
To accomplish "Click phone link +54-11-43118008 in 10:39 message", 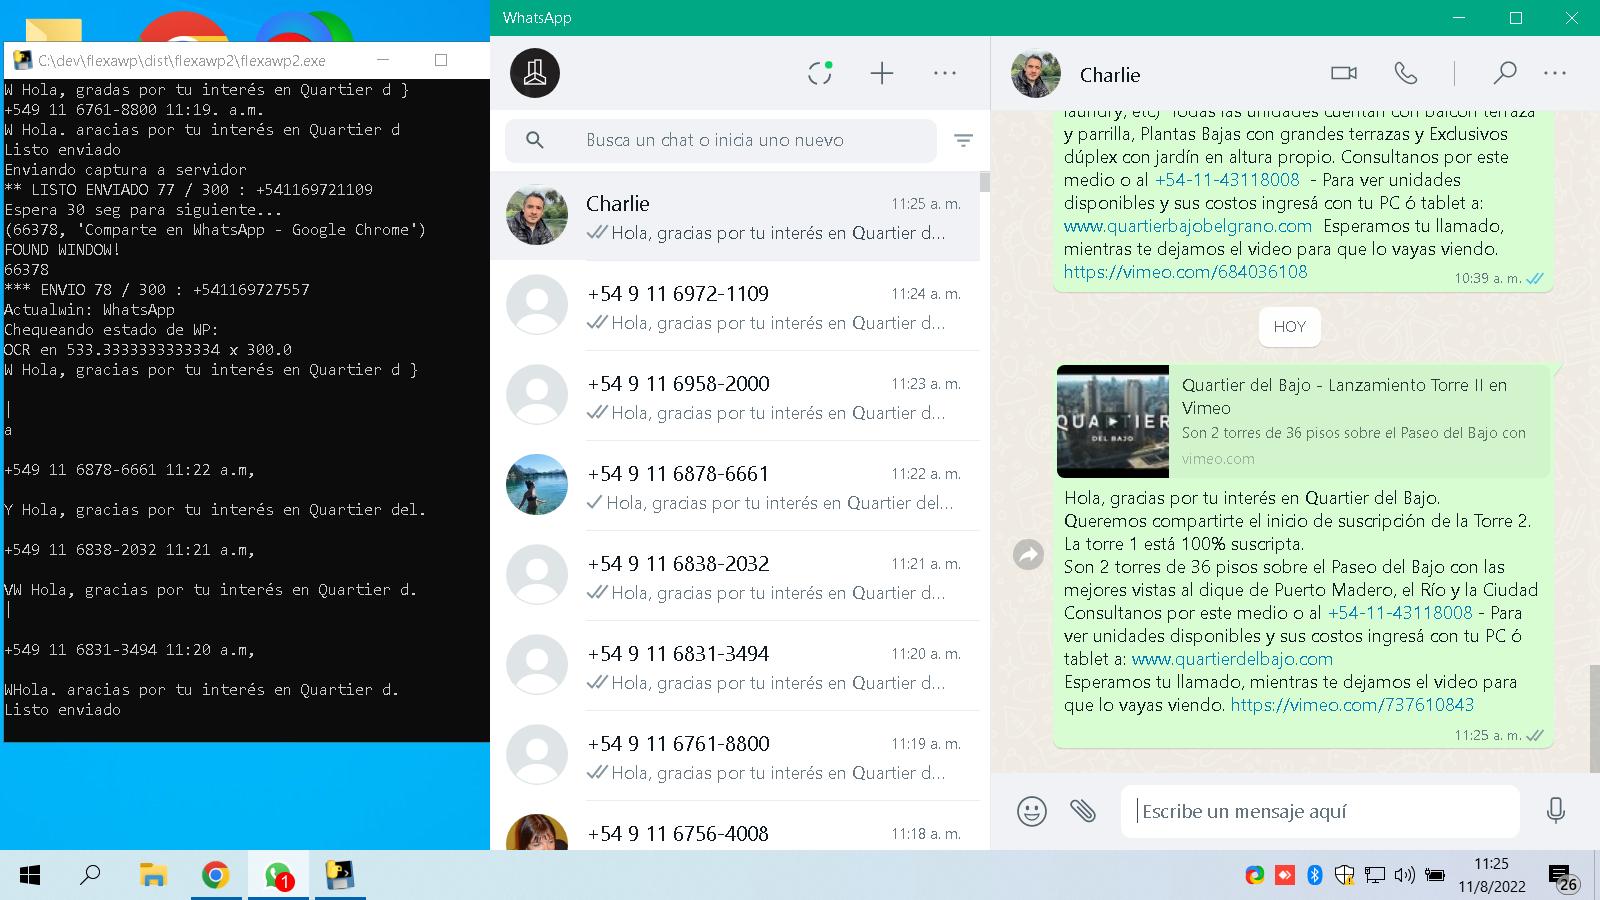I will click(x=1227, y=180).
